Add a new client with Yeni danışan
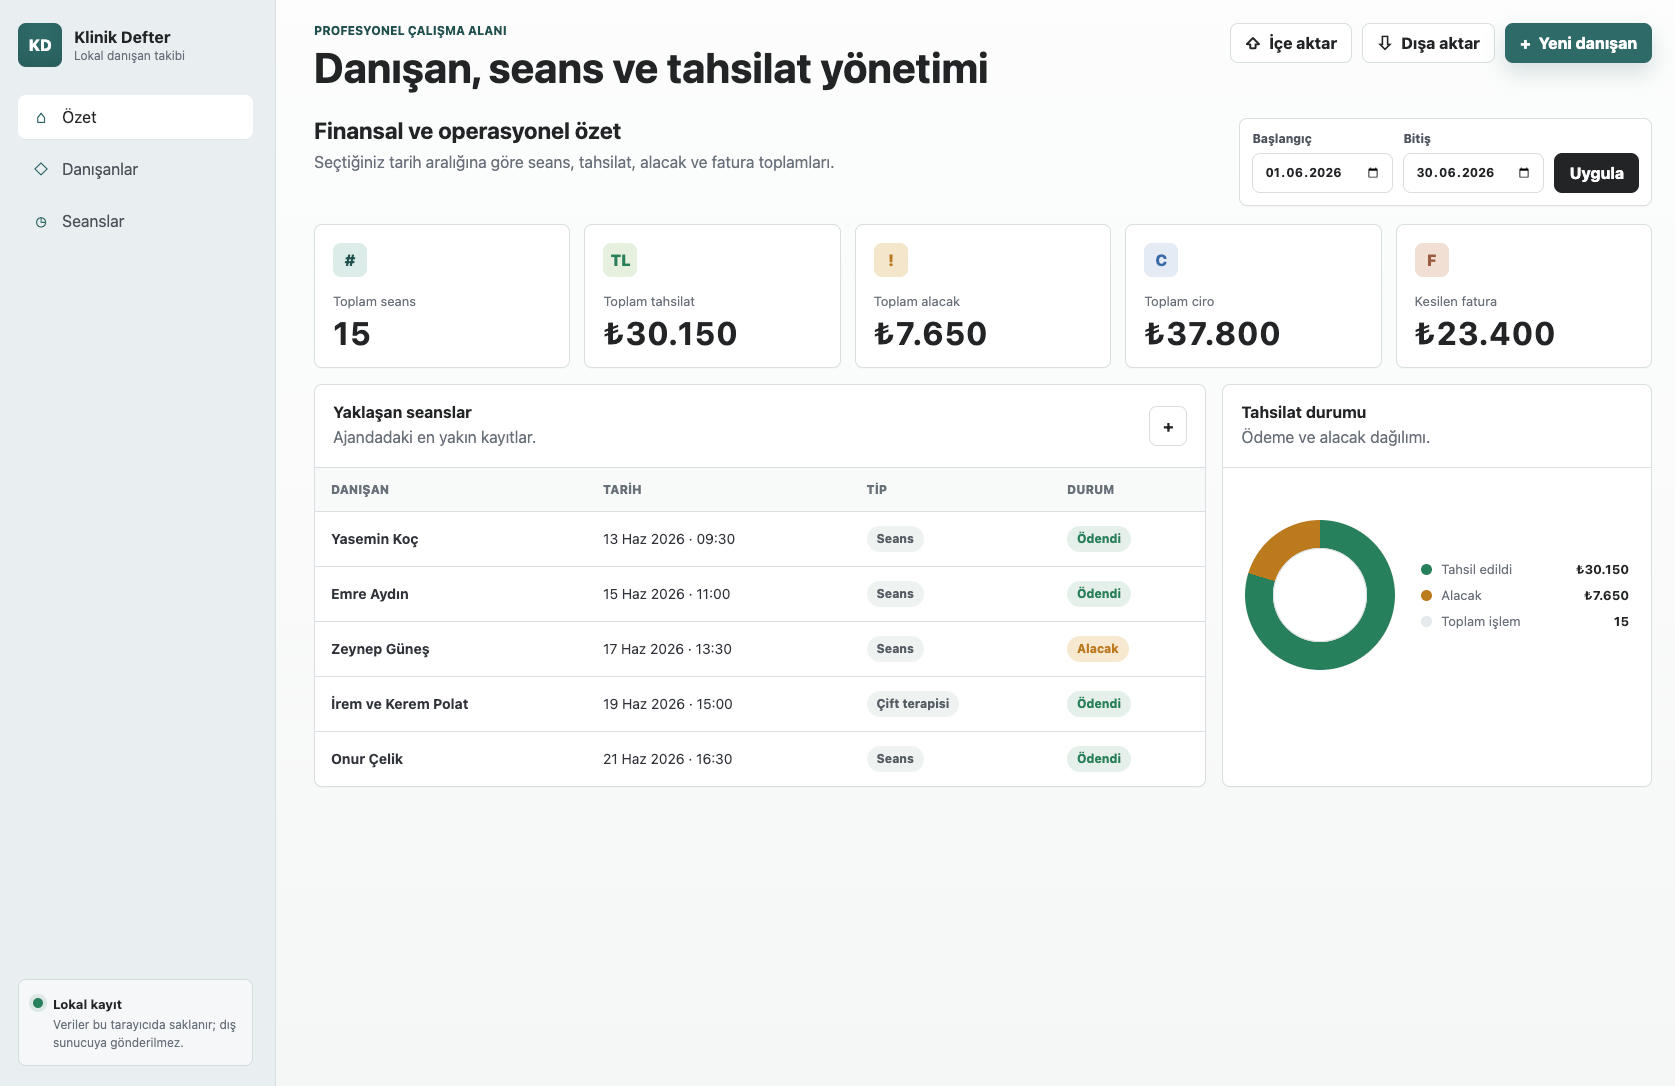The height and width of the screenshot is (1086, 1675). [x=1578, y=43]
